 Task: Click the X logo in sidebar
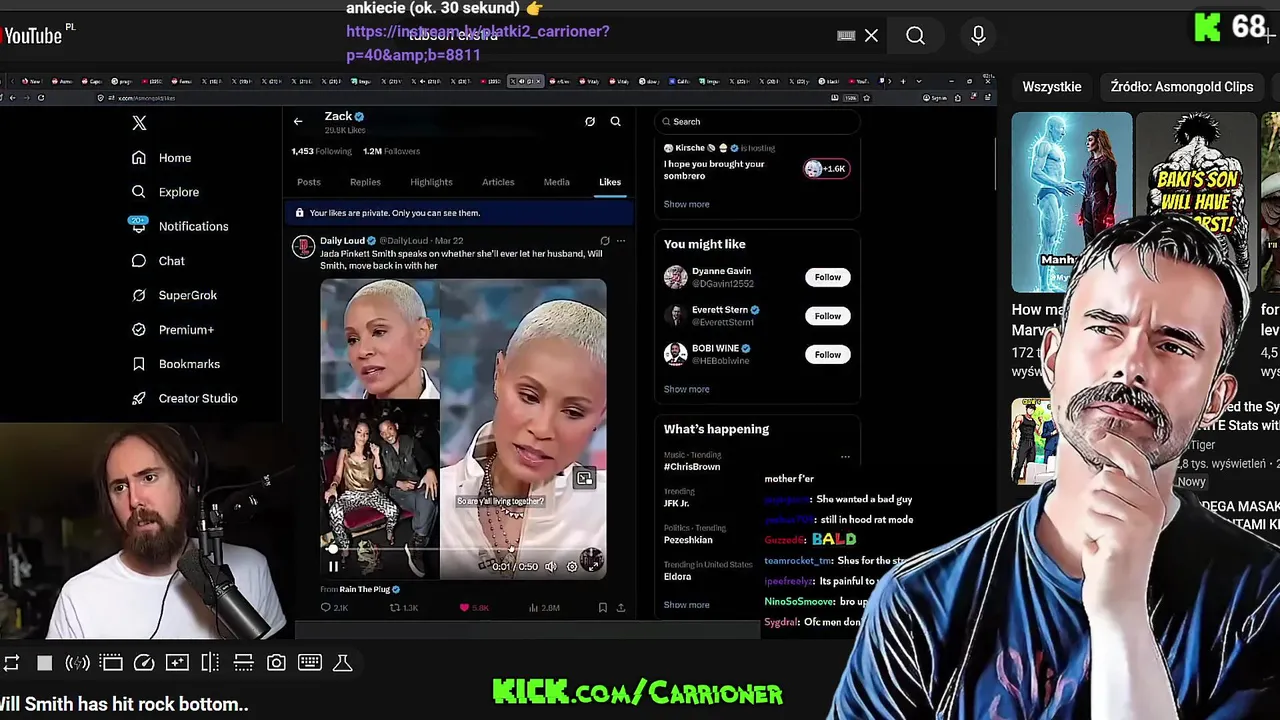click(x=139, y=123)
